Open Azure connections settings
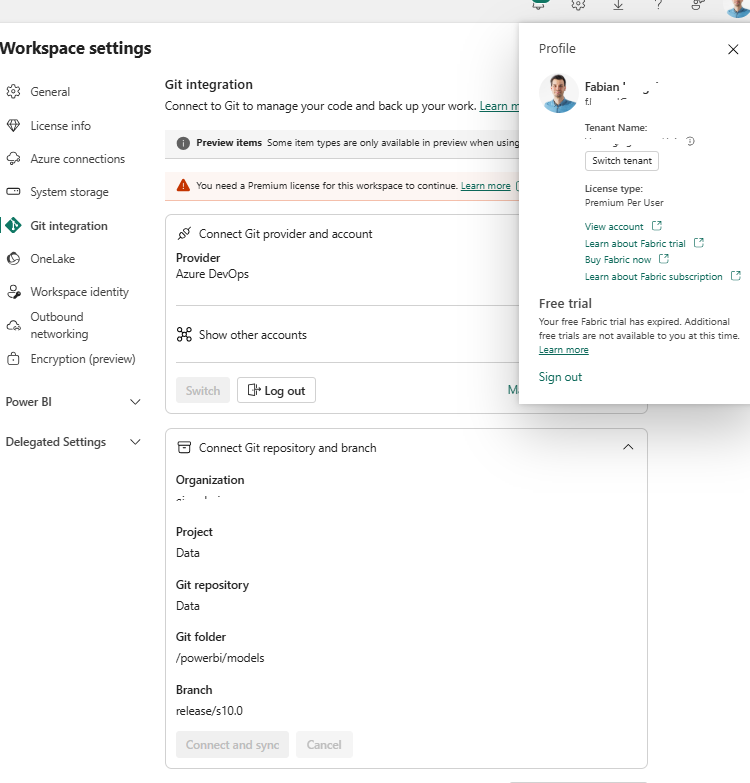 click(77, 159)
